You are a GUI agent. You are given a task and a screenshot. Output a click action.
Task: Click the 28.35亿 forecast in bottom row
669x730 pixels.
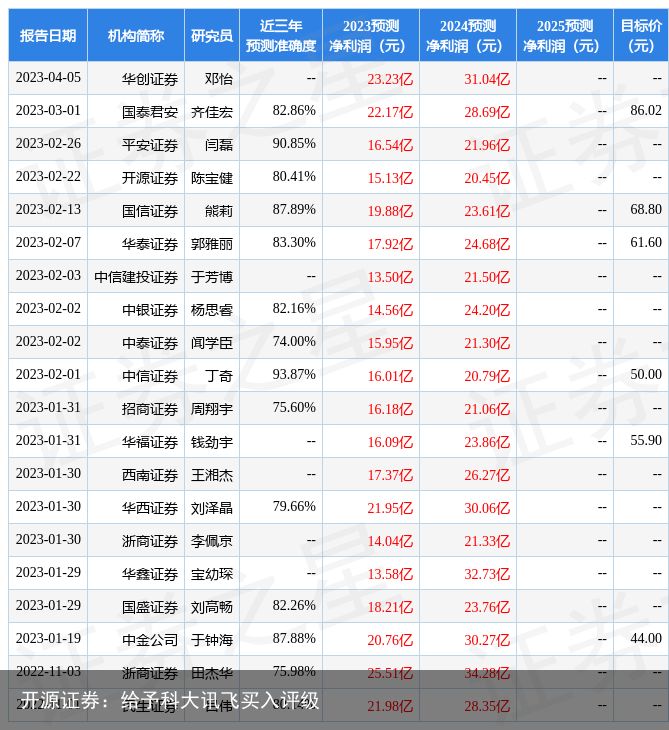487,706
